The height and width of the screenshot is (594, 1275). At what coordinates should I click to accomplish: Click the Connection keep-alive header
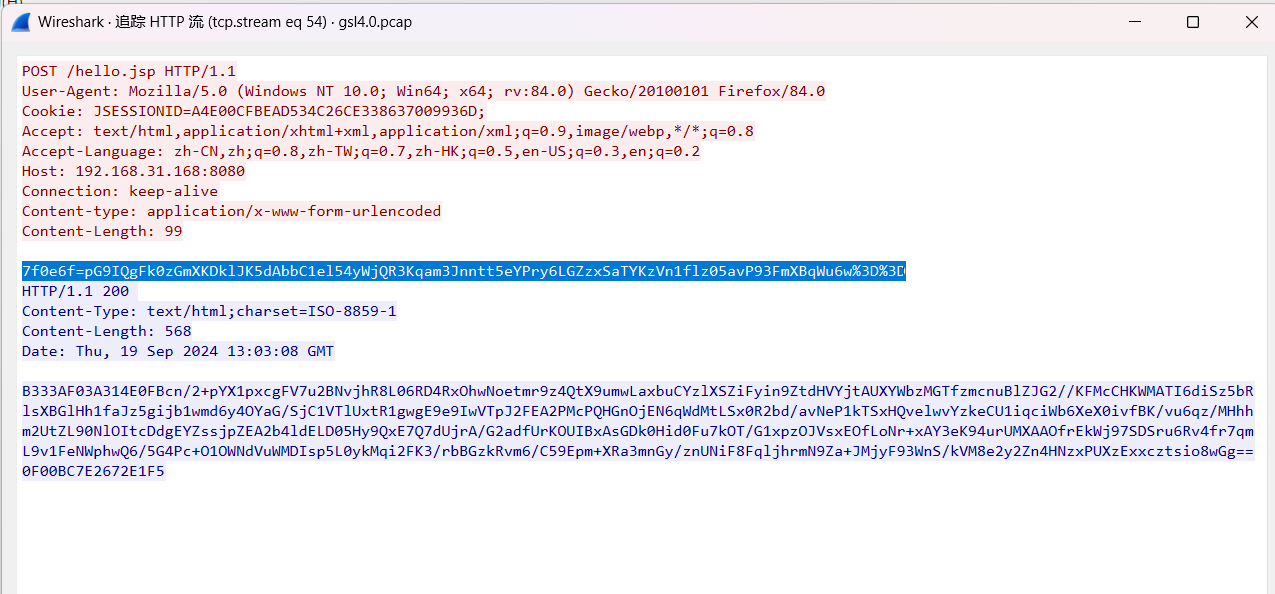point(120,191)
